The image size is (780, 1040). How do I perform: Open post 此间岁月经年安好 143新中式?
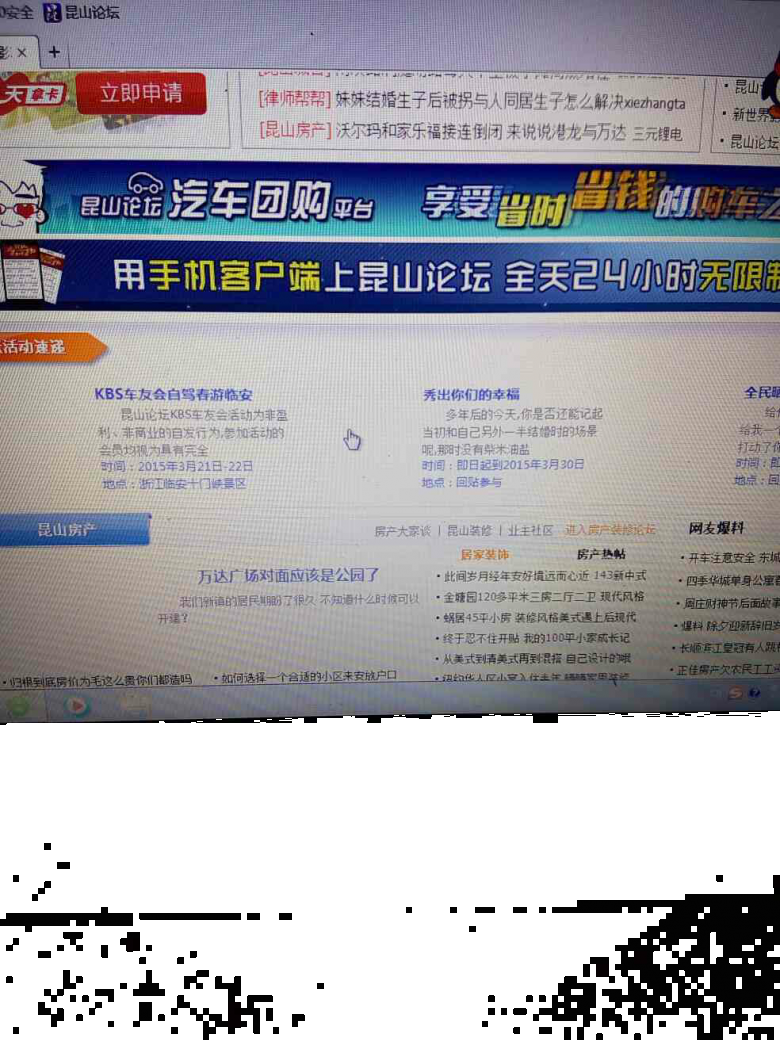(x=545, y=576)
